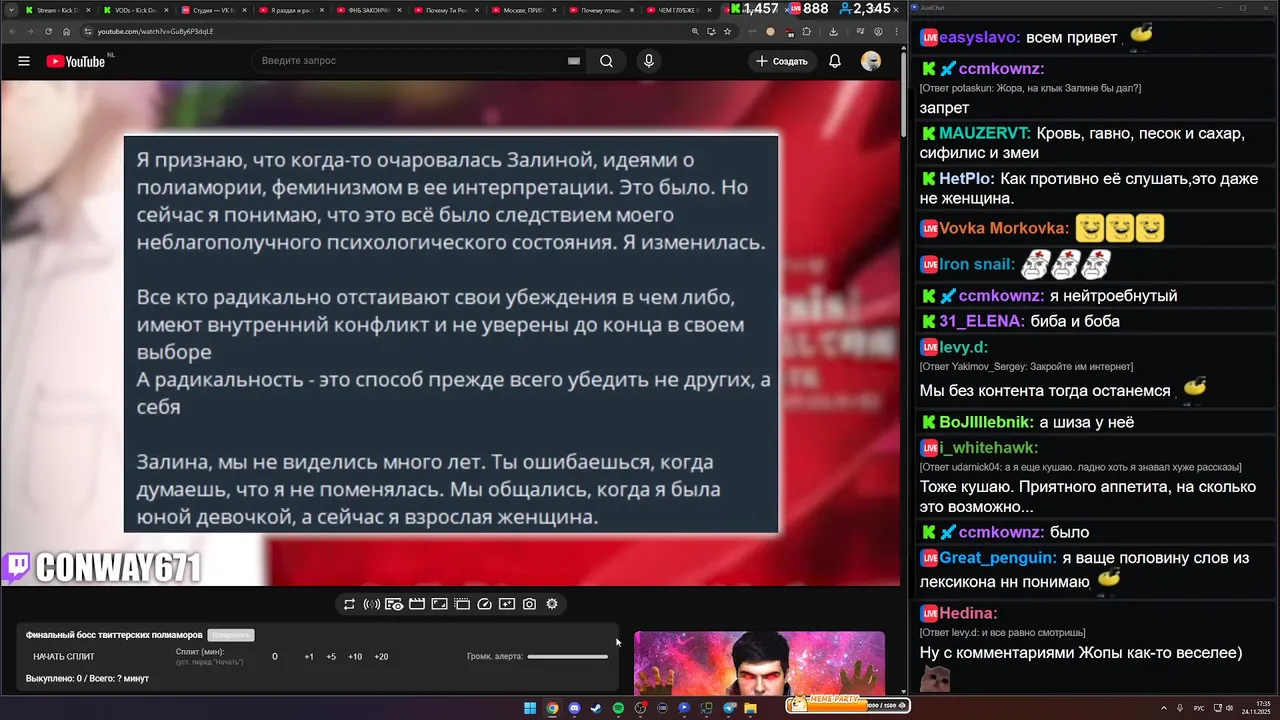Click the glowing-eyes man thumbnail
1280x720 pixels.
pos(759,662)
